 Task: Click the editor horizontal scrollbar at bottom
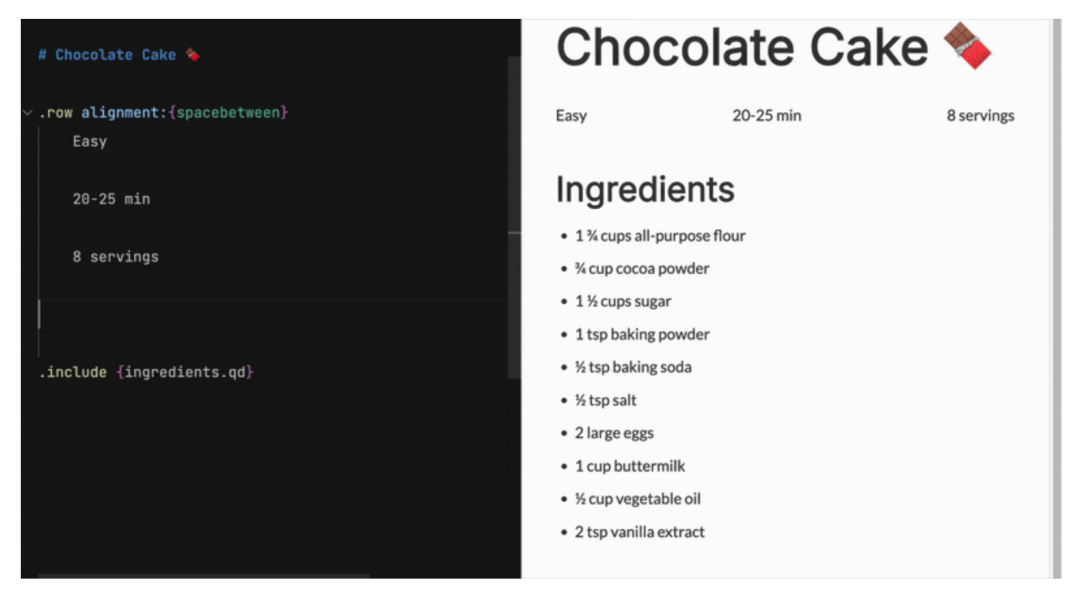203,576
